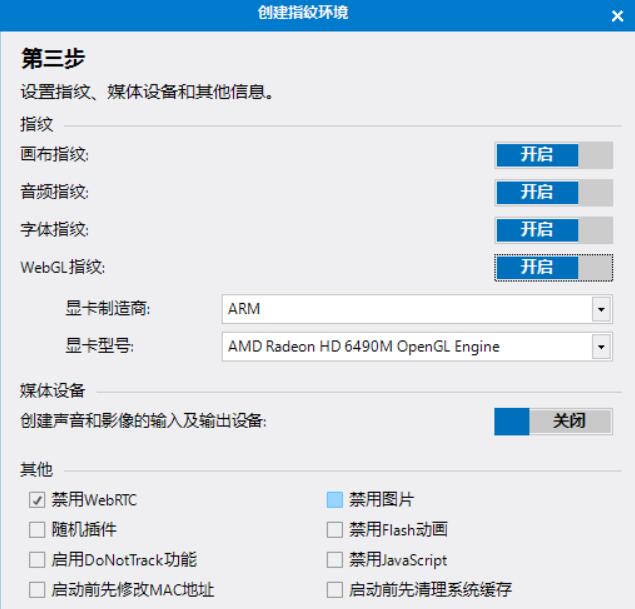Toggle the 音频指纹 switch
The image size is (635, 609).
(x=554, y=193)
